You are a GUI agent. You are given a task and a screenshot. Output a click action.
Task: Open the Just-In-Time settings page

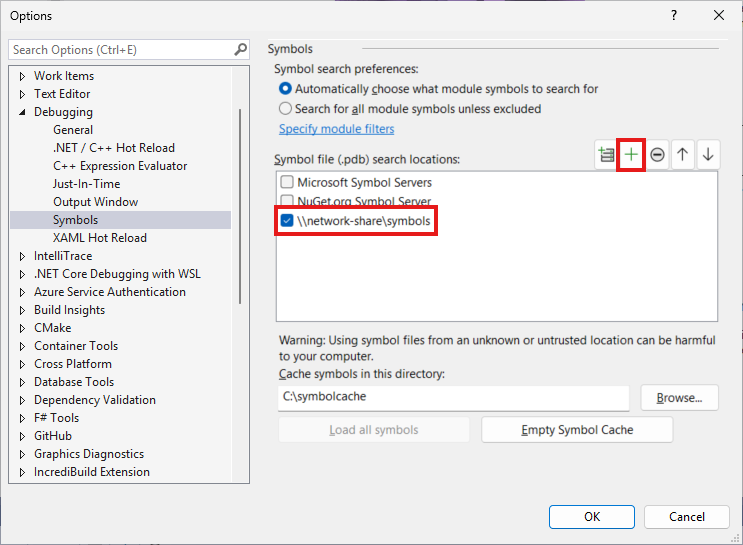[x=86, y=184]
